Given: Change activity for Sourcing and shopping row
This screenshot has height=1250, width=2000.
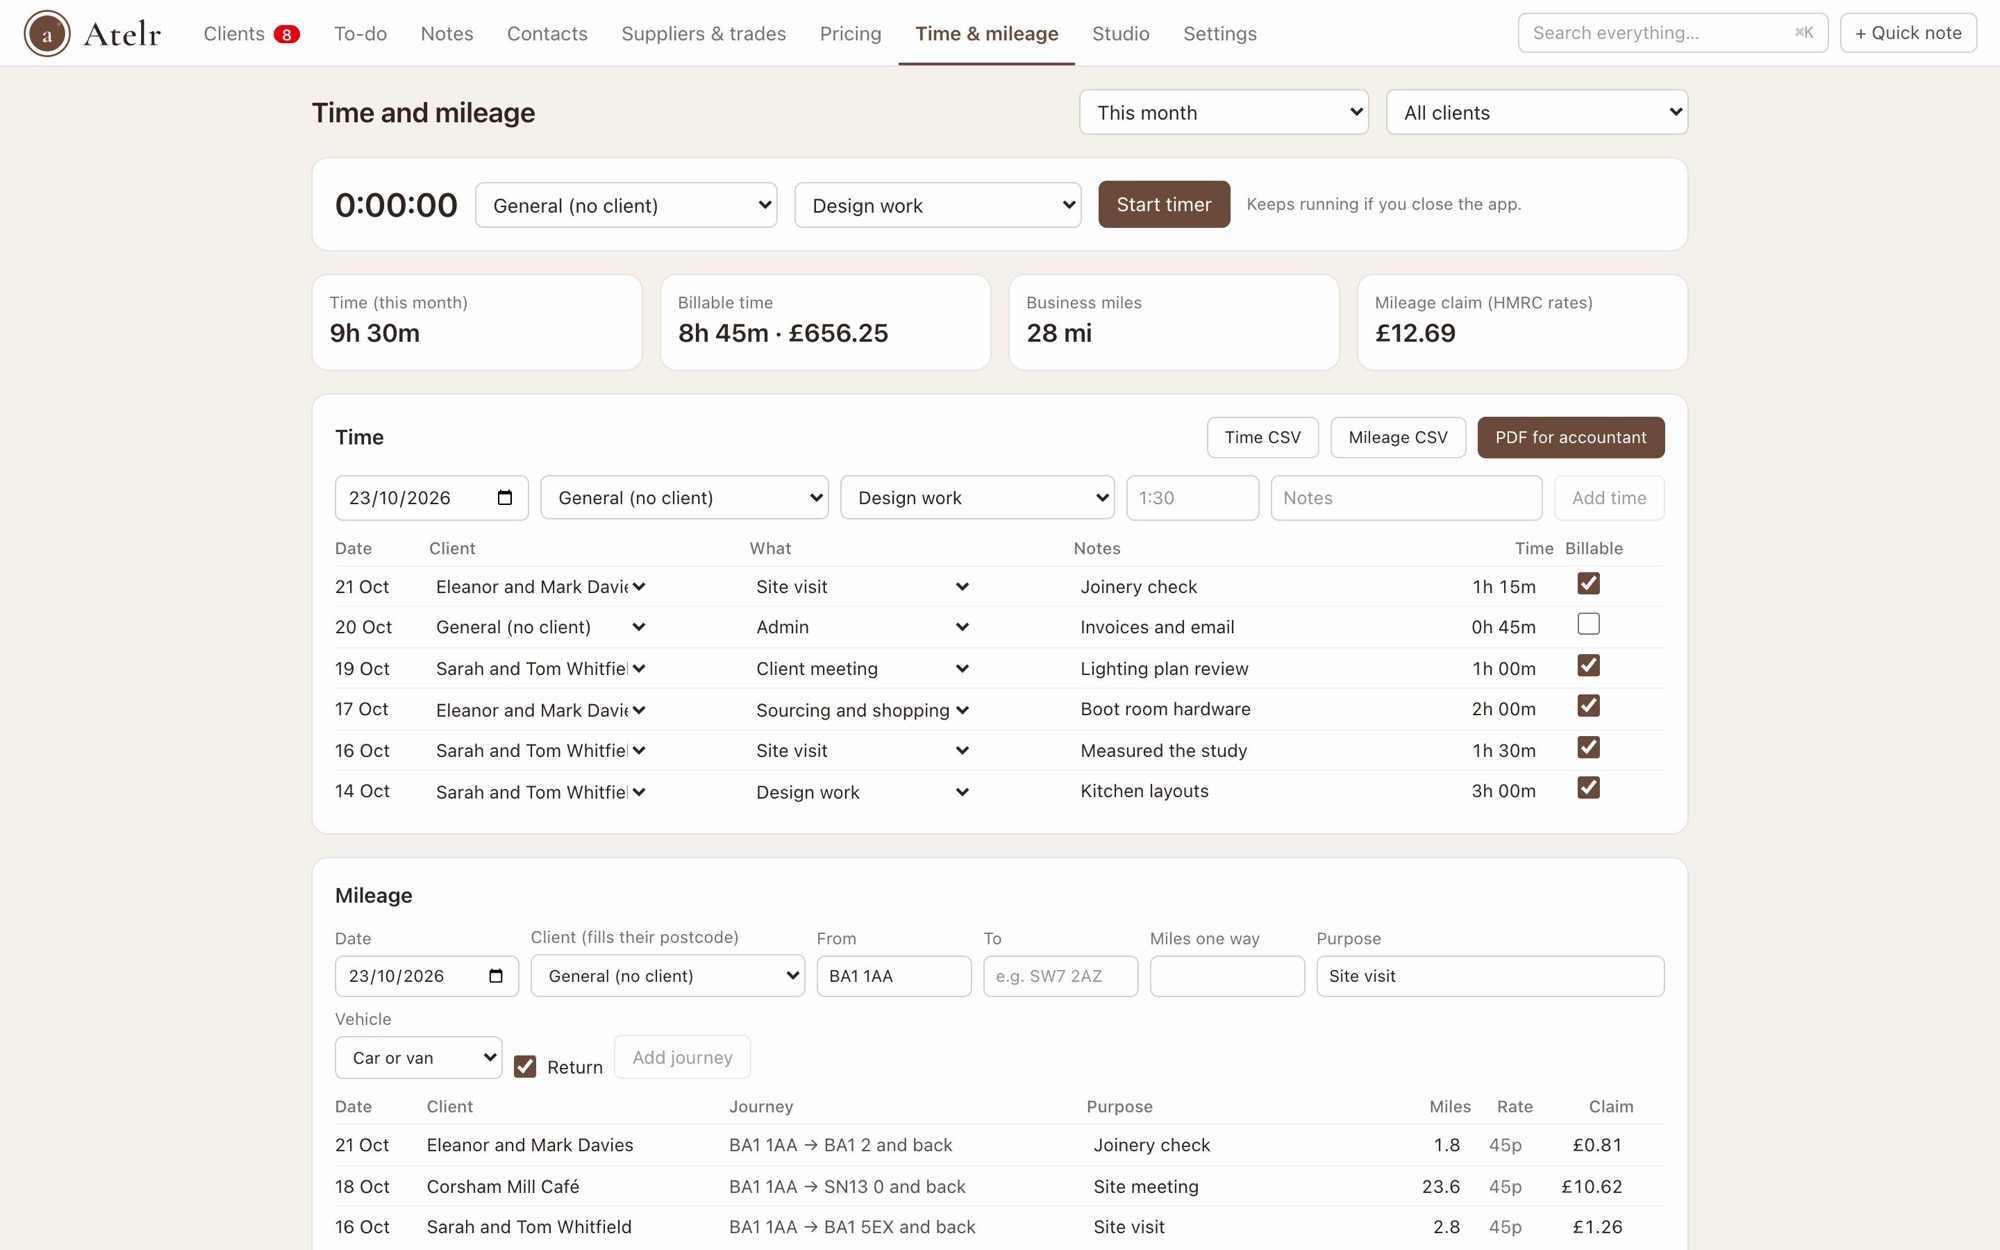Looking at the screenshot, I should (x=862, y=710).
